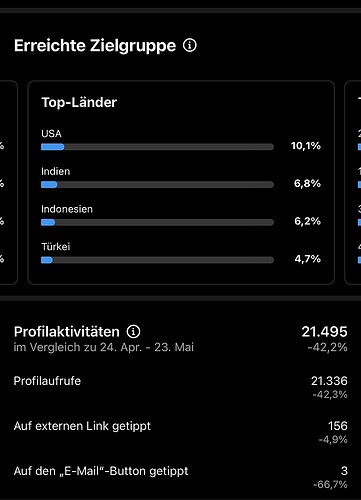Select the 10,1% value for USA
The image size is (361, 500).
click(x=306, y=146)
